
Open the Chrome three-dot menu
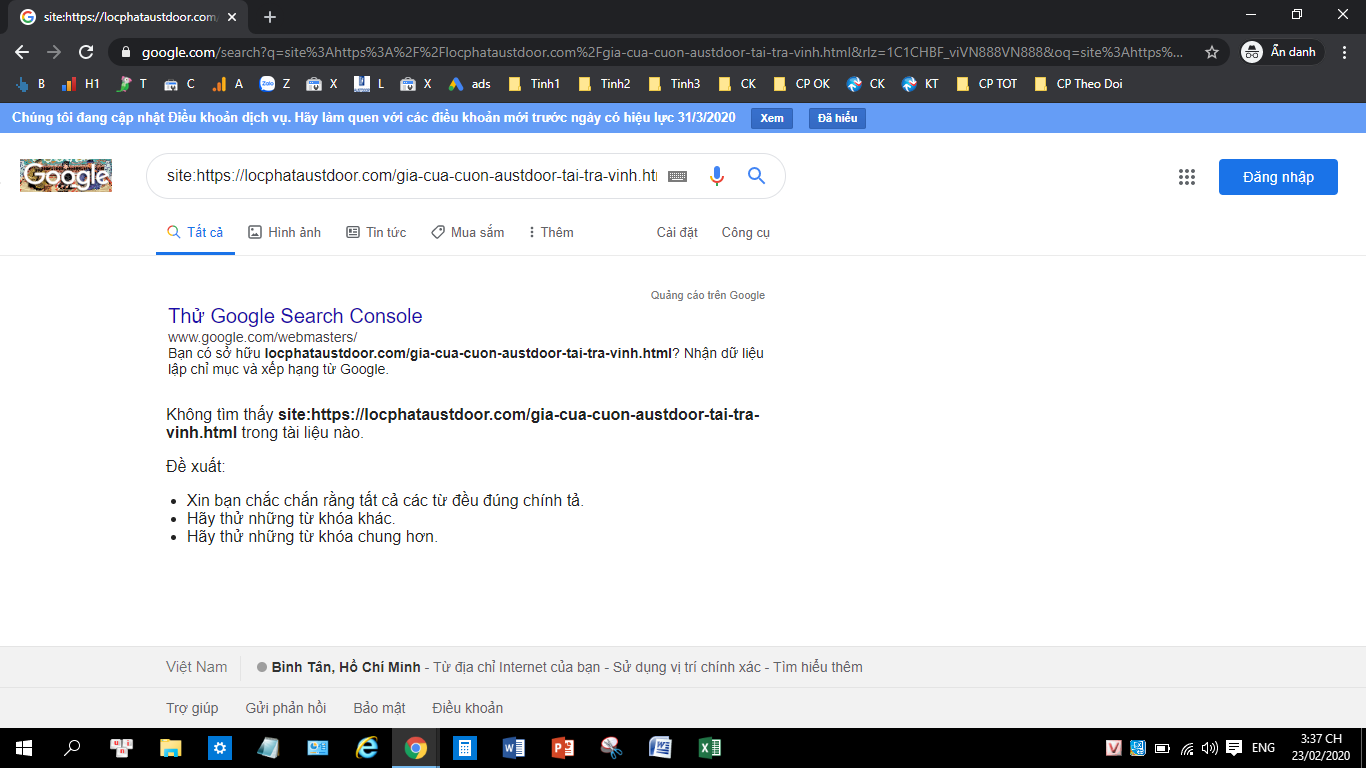pos(1343,52)
